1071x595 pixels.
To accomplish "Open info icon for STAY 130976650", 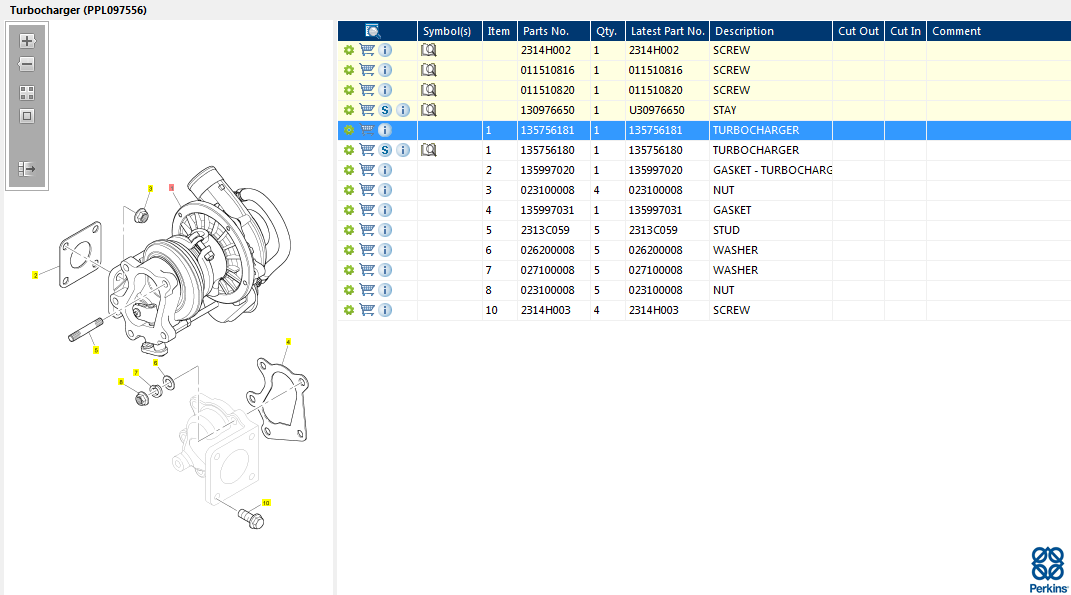I will [x=403, y=110].
